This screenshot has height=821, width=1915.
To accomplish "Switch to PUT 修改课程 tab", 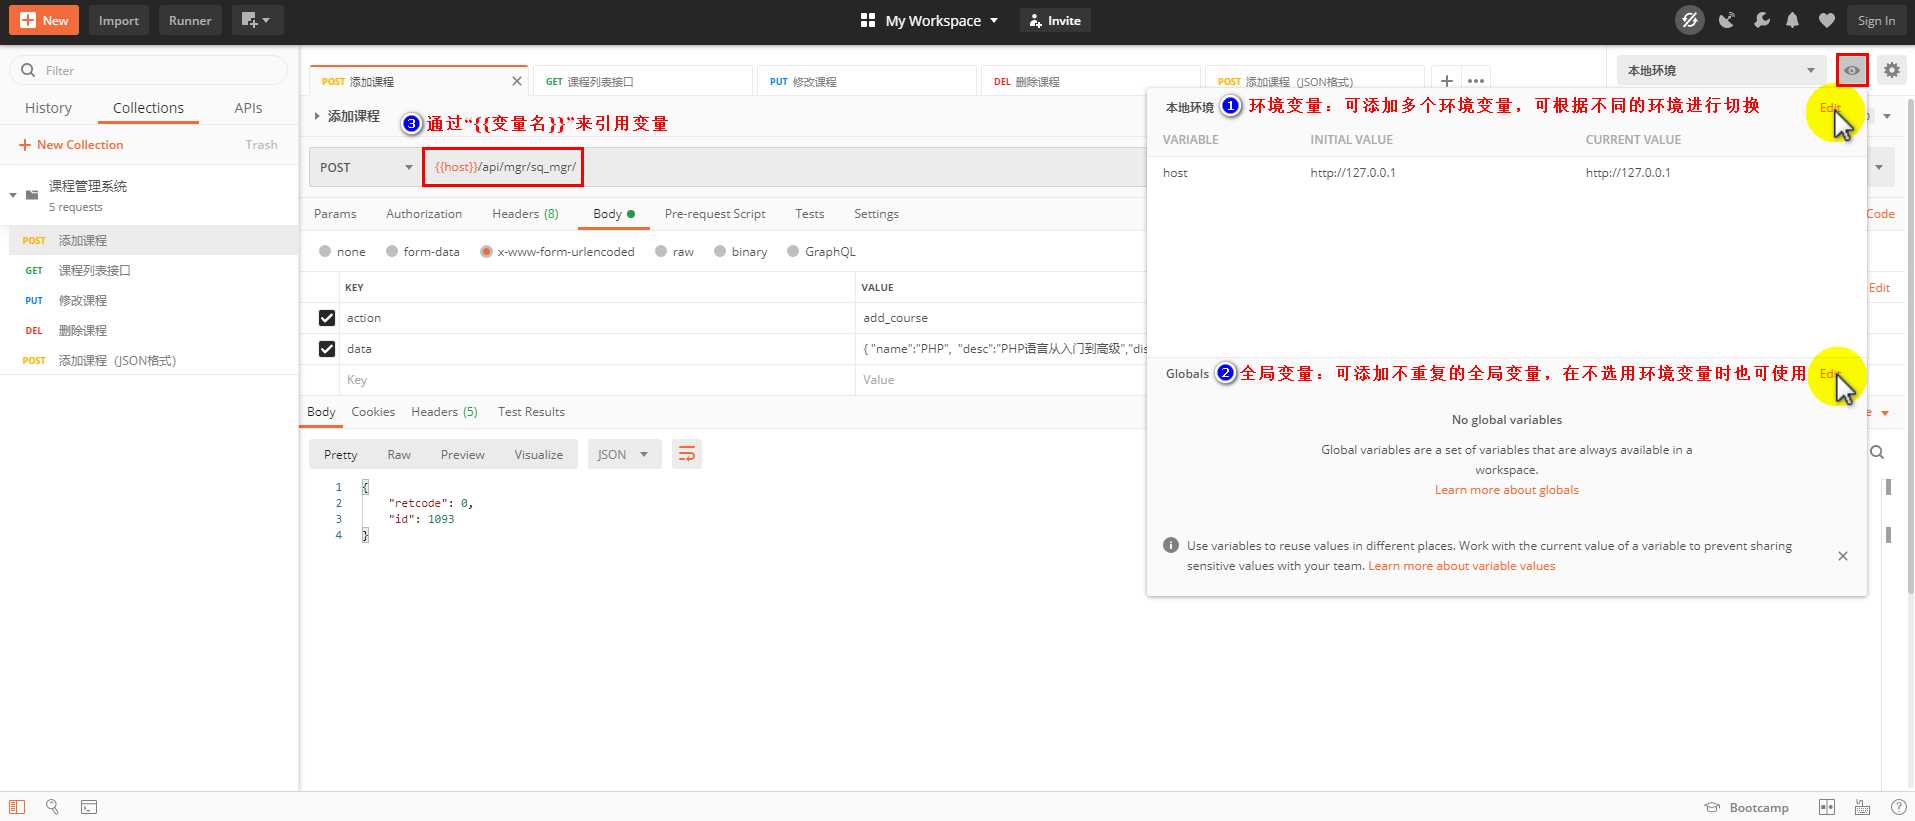I will [x=865, y=81].
